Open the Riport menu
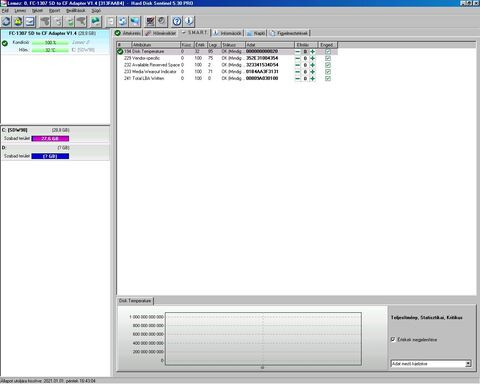Image resolution: width=480 pixels, height=384 pixels. 55,10
